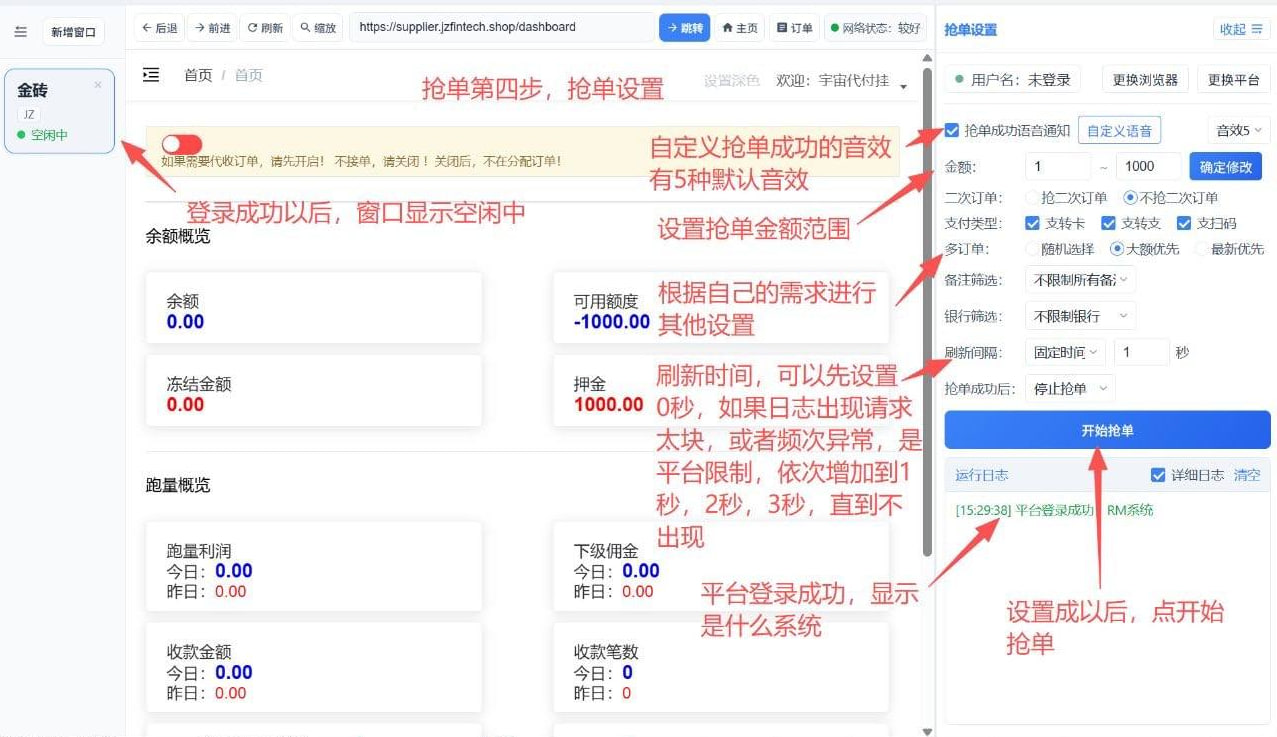Go to 主页 home icon button
The image size is (1277, 737).
pos(740,28)
